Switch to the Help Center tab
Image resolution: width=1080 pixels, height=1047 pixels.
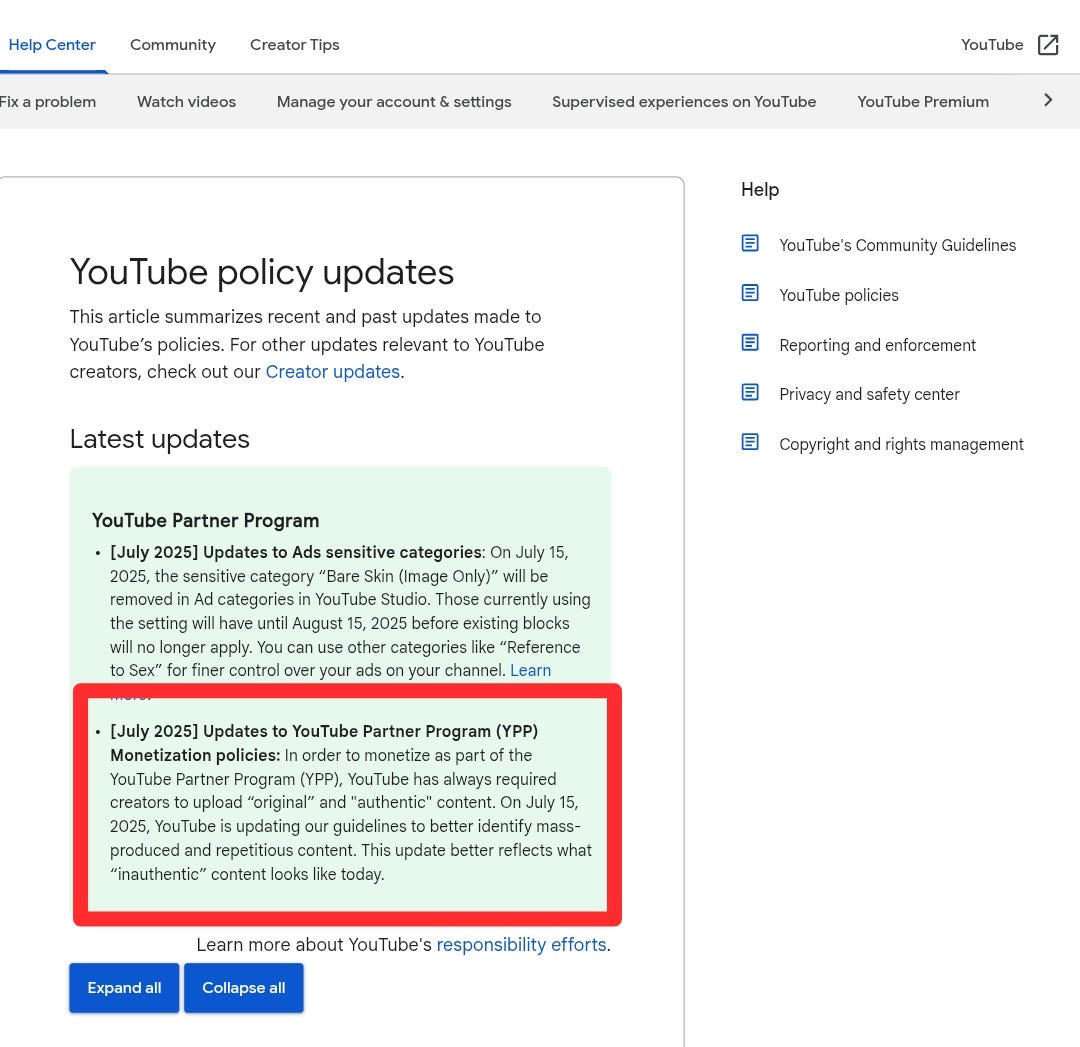52,45
